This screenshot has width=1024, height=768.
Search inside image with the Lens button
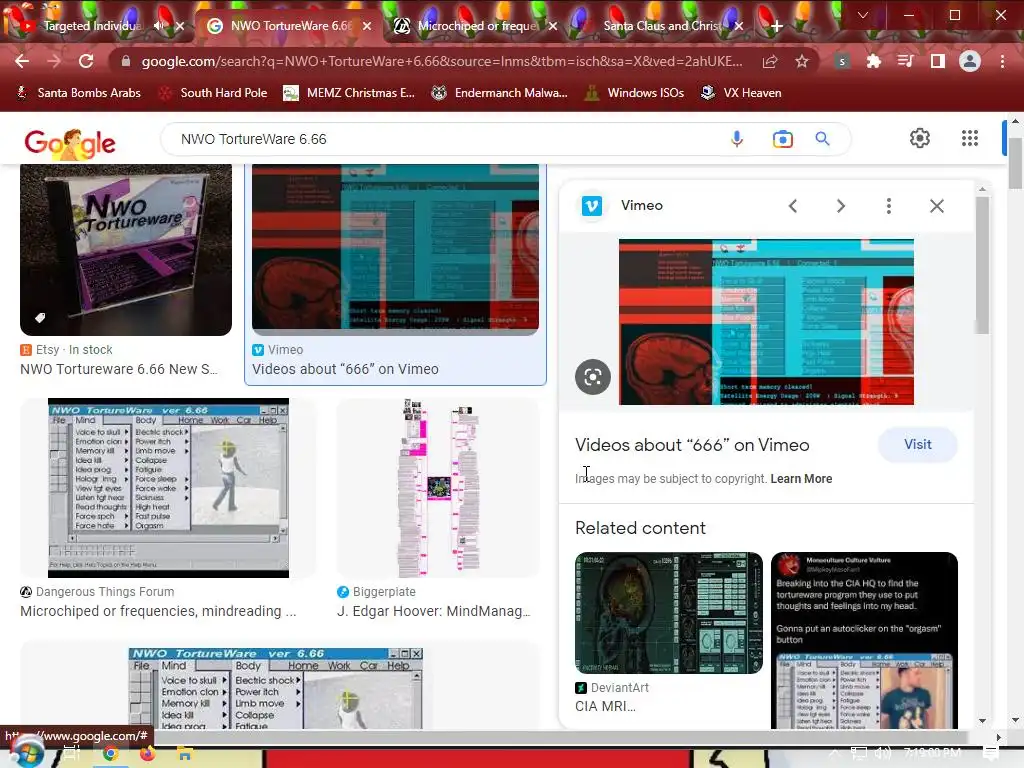[593, 377]
